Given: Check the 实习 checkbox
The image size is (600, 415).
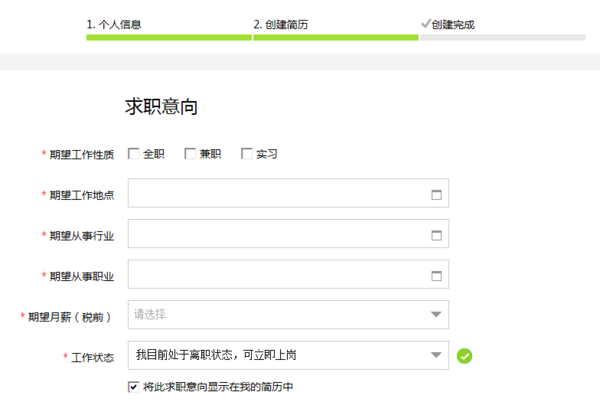Looking at the screenshot, I should point(246,154).
